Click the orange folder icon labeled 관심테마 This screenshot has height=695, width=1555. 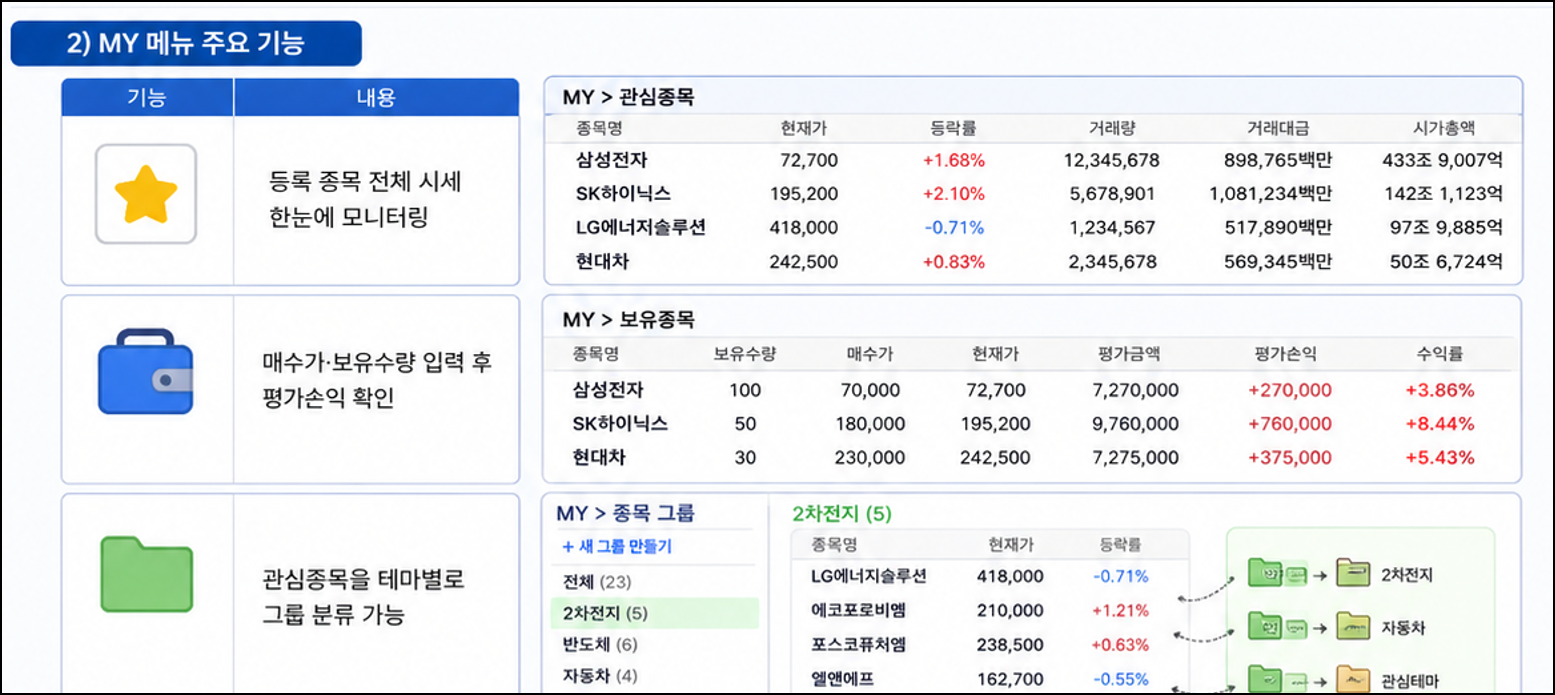(x=1355, y=680)
